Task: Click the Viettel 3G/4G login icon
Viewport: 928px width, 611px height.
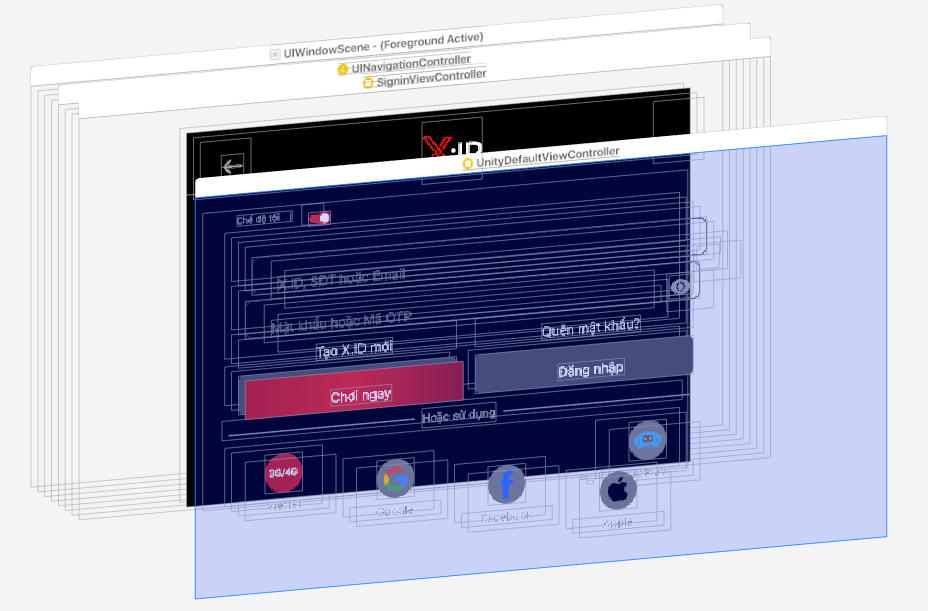Action: (x=281, y=472)
